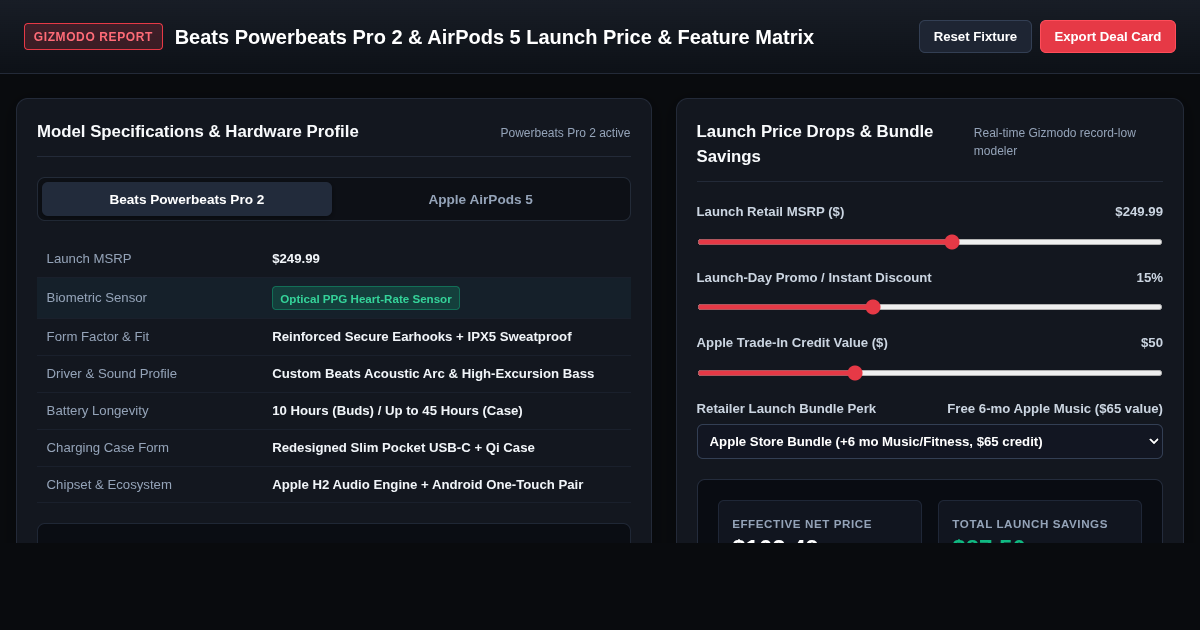This screenshot has height=630, width=1200.
Task: Click the Form Factor & Fit label
Action: pos(98,337)
